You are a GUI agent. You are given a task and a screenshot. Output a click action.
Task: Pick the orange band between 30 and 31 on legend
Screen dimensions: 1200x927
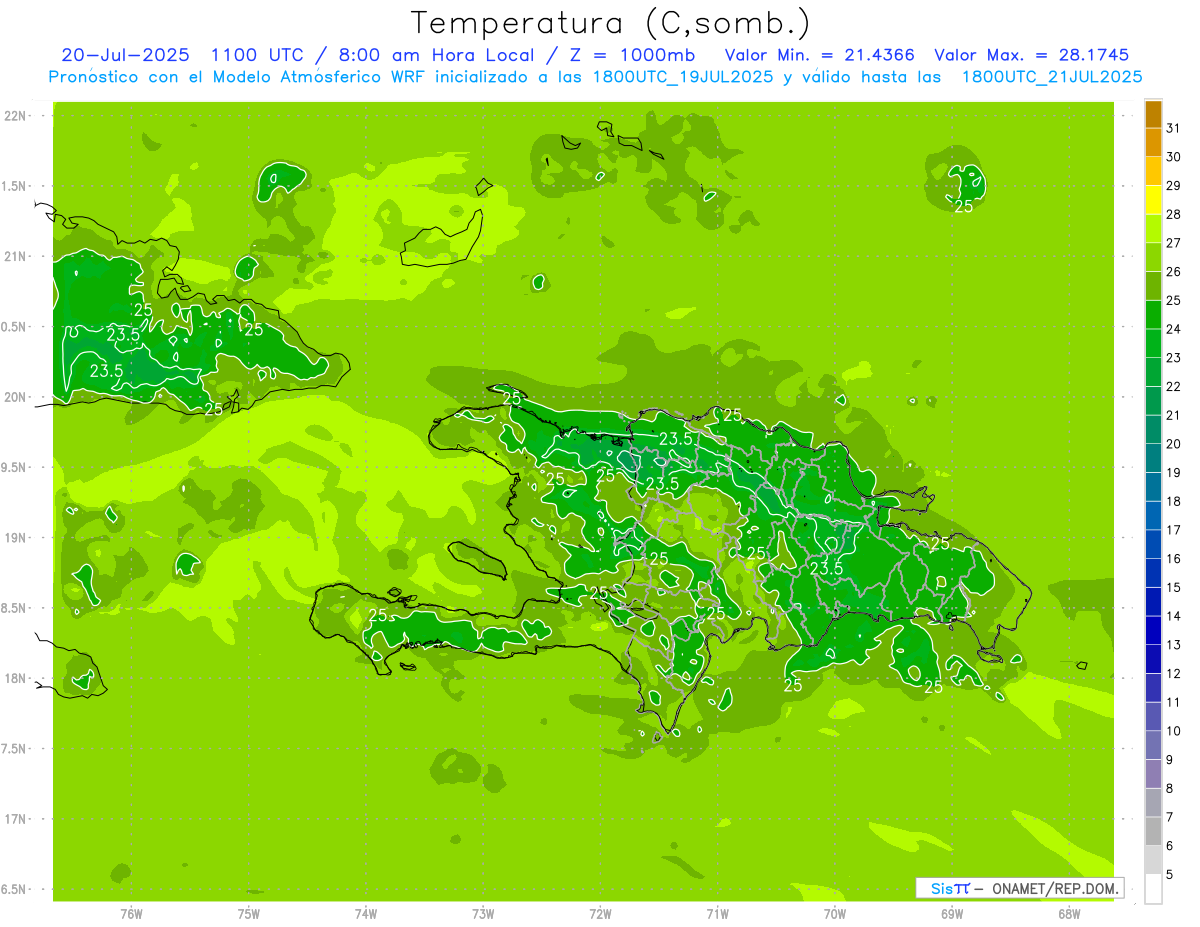pos(1153,143)
